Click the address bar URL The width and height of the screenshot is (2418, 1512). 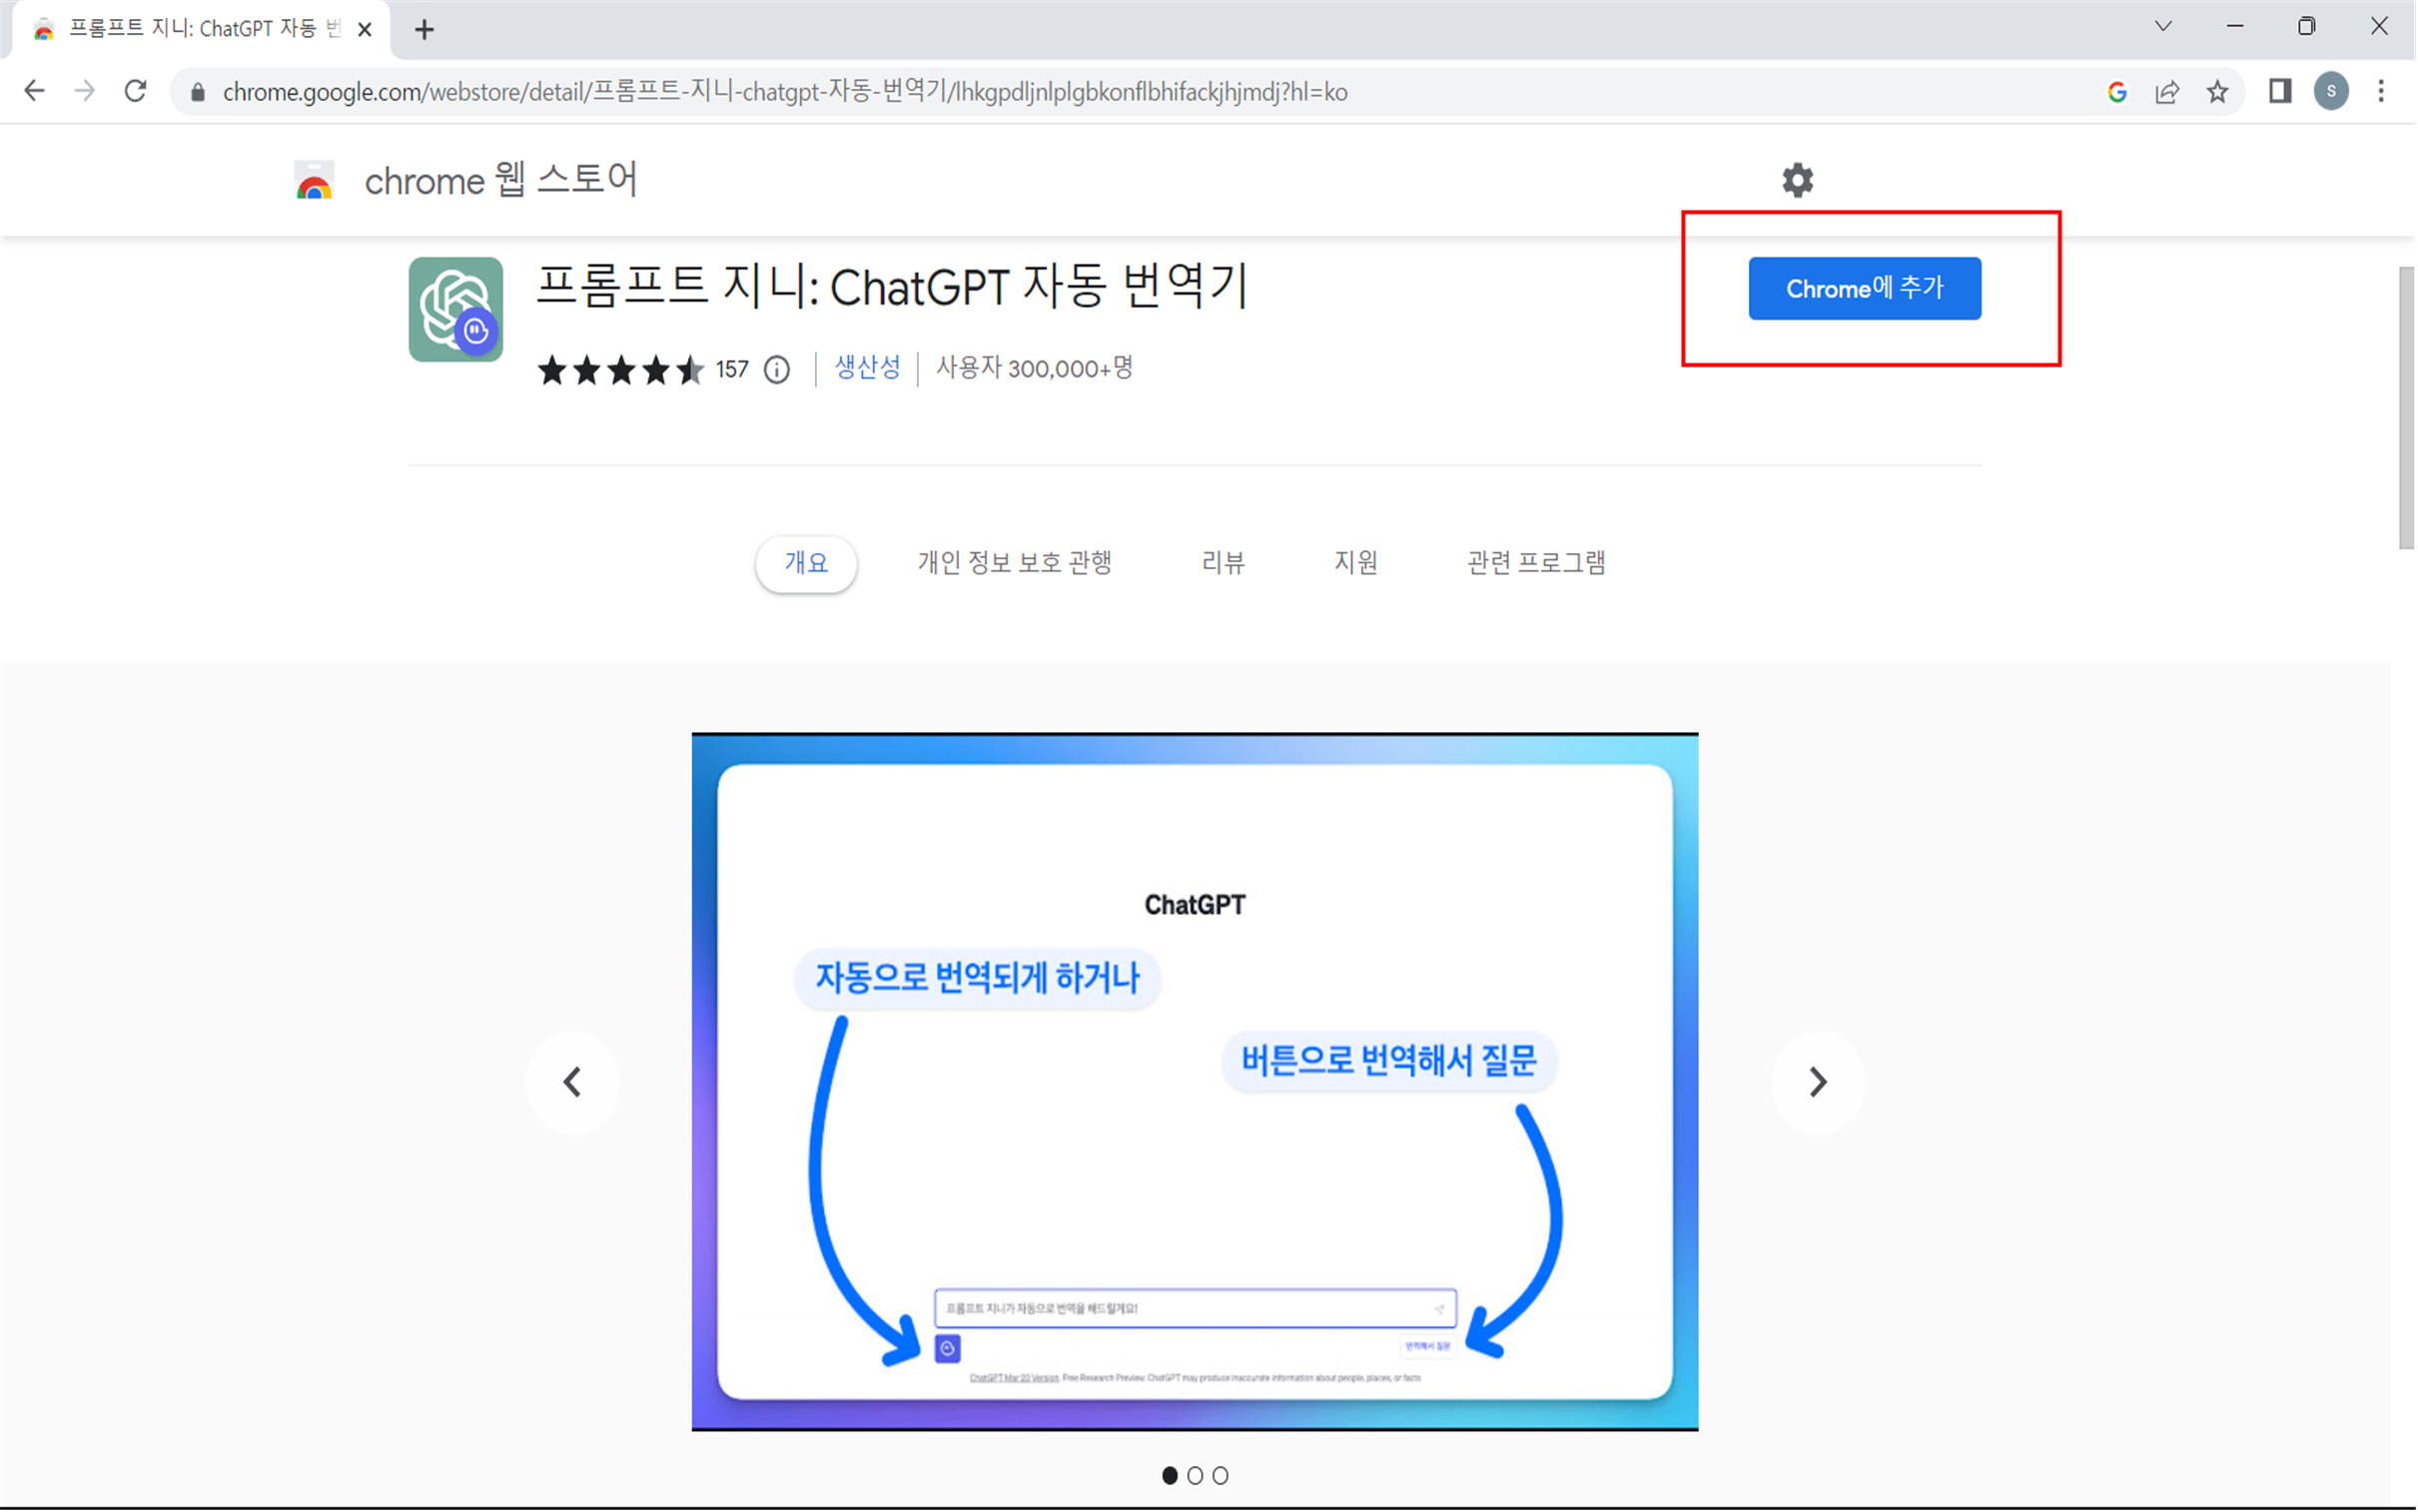785,92
